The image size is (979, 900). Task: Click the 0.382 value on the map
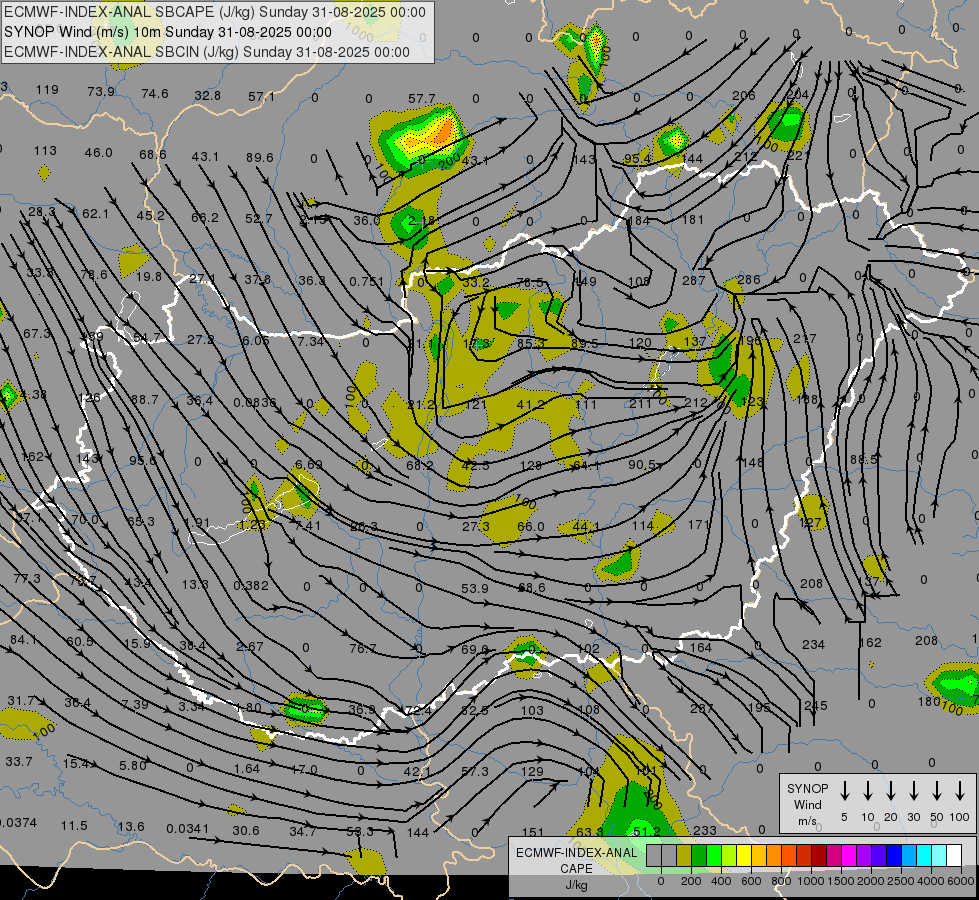pos(251,586)
